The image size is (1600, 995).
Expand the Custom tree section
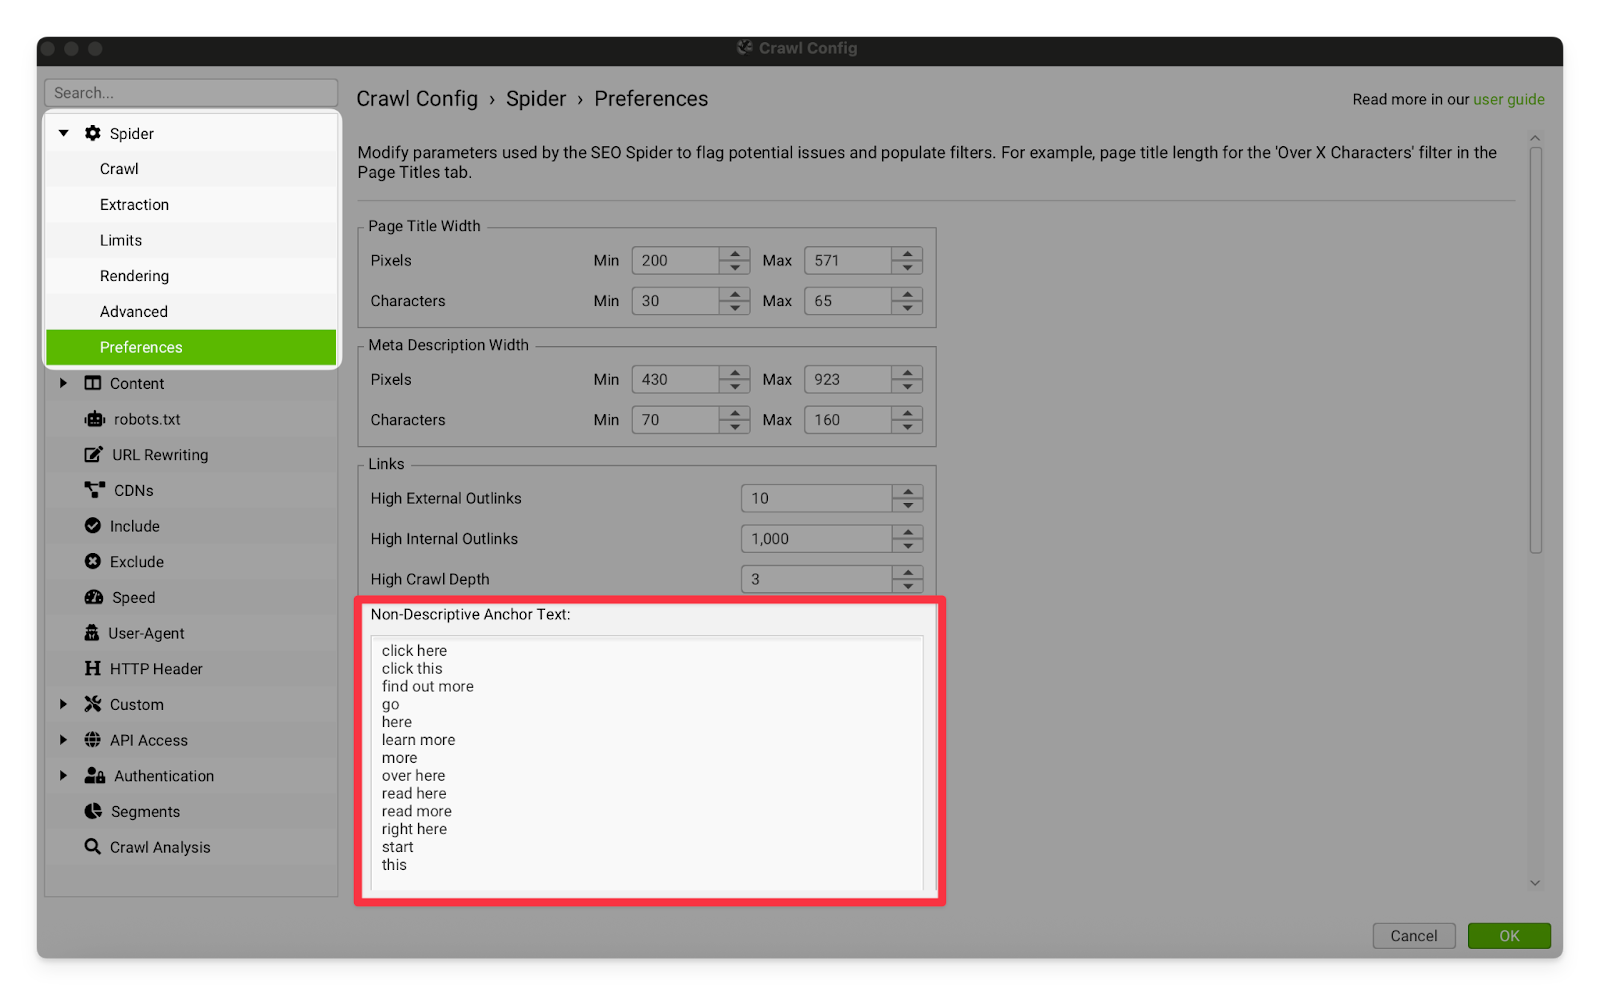pyautogui.click(x=64, y=704)
